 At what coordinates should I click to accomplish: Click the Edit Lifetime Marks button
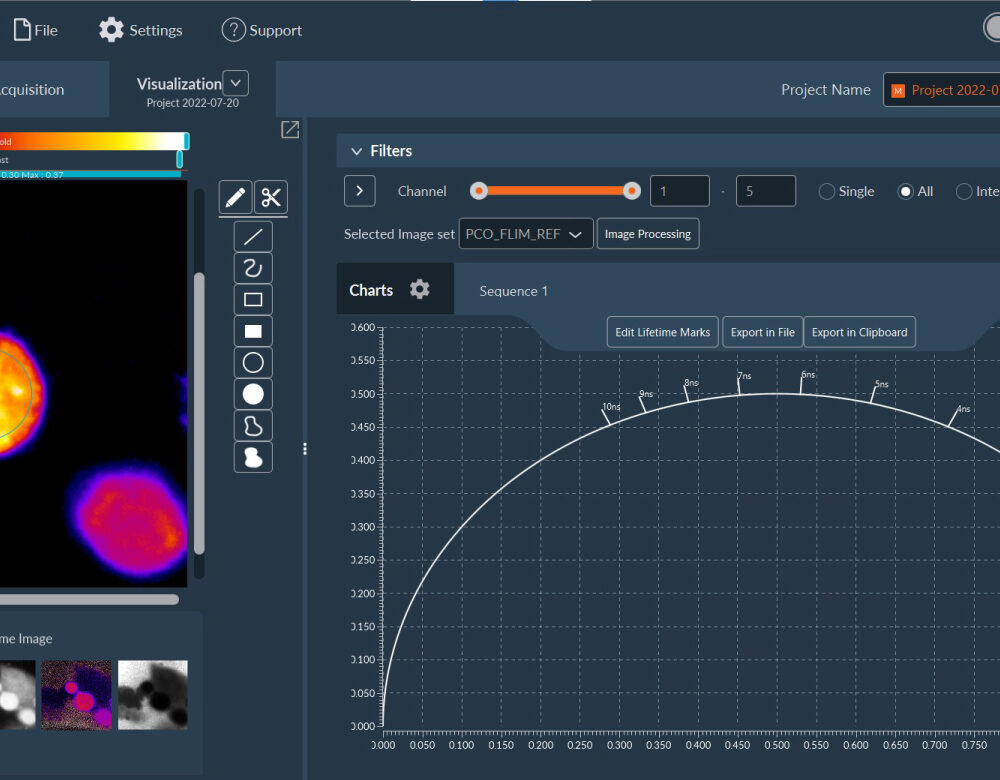pyautogui.click(x=662, y=332)
